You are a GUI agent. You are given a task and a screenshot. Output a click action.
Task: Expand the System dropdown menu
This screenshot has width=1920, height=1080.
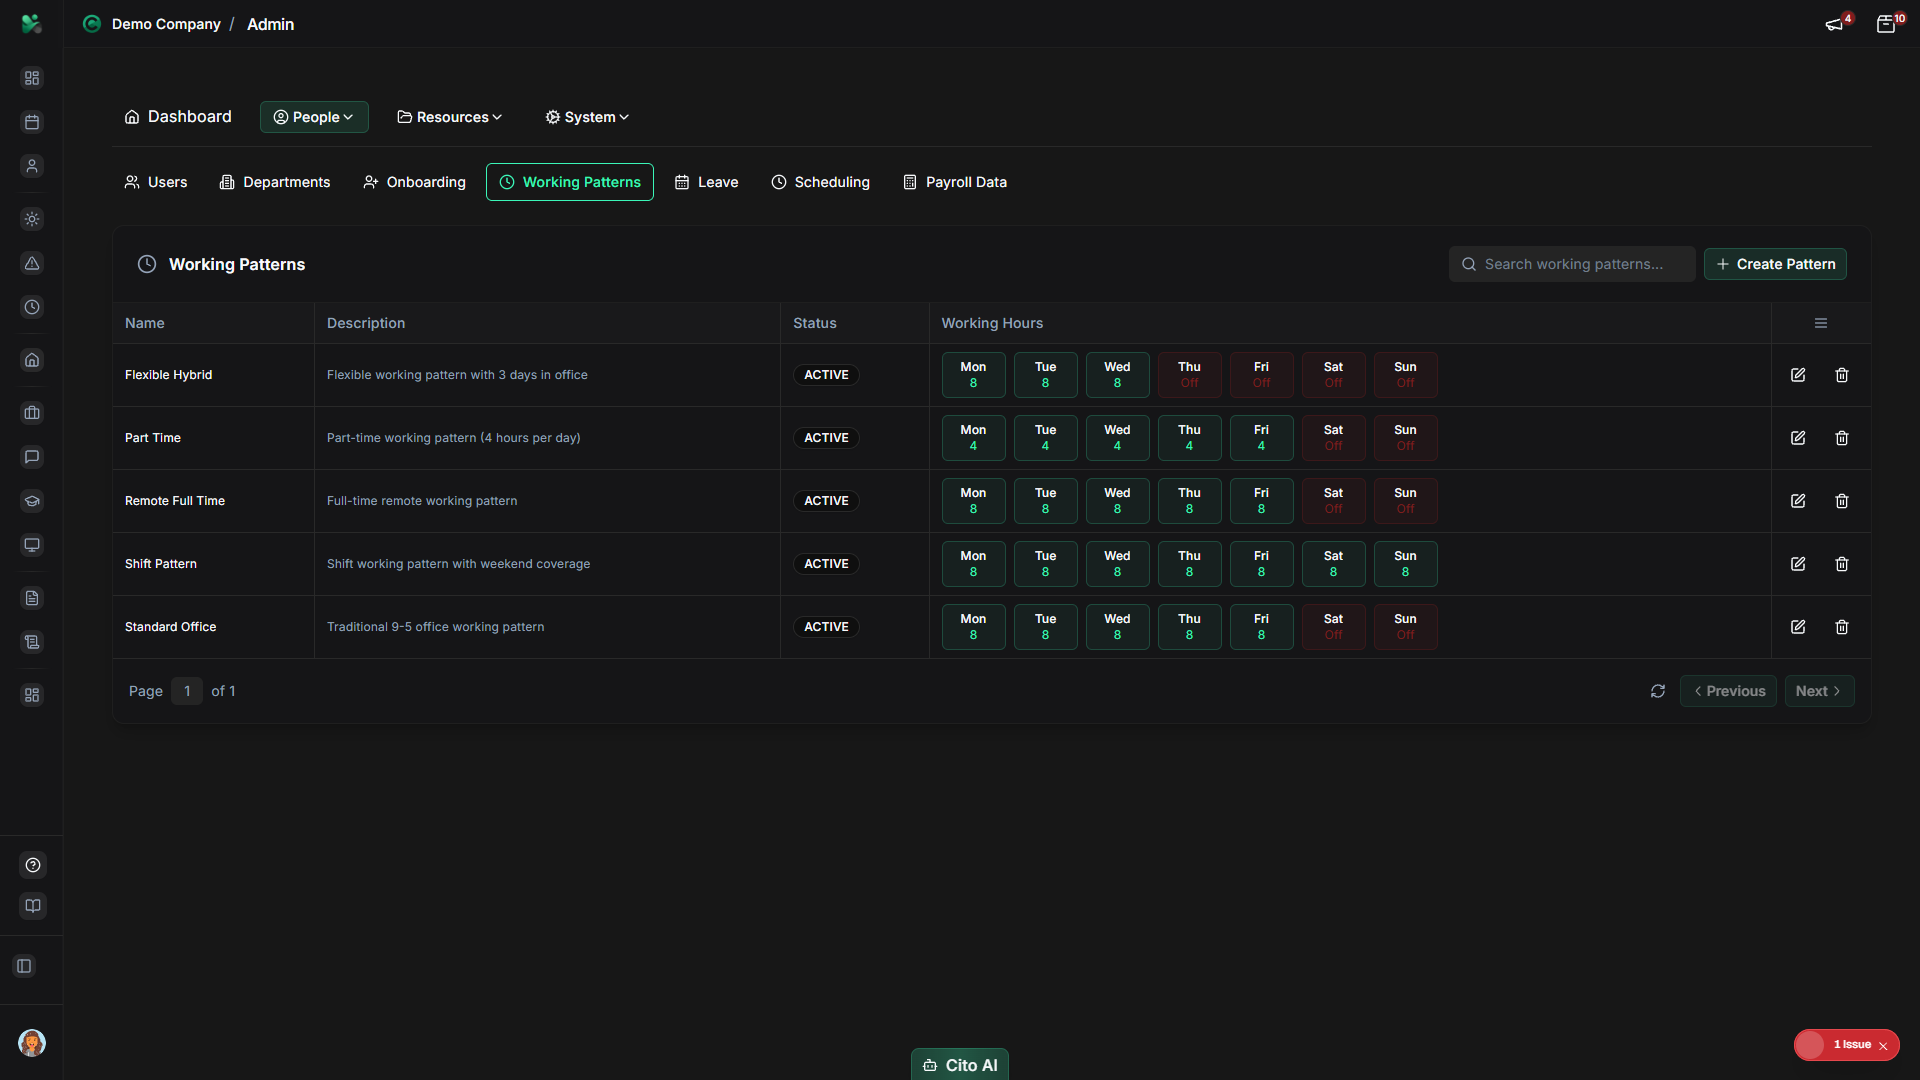coord(586,117)
